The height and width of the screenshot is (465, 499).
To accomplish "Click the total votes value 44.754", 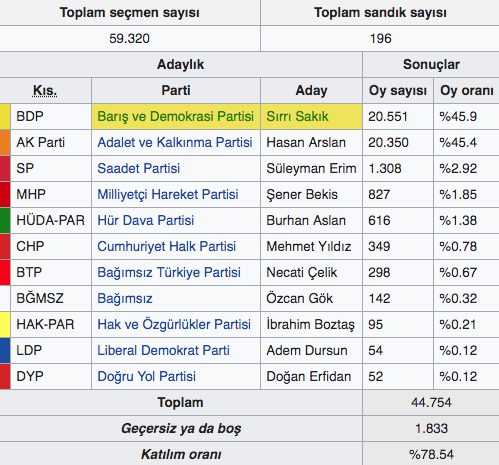I will pos(431,403).
